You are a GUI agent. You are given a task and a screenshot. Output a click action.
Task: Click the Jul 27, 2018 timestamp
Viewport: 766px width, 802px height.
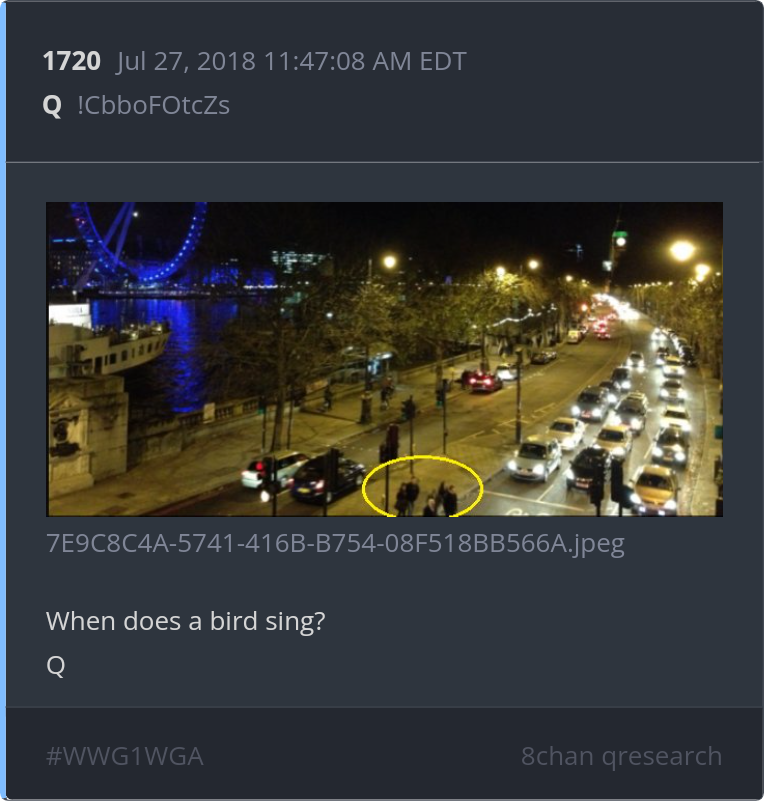pos(291,61)
